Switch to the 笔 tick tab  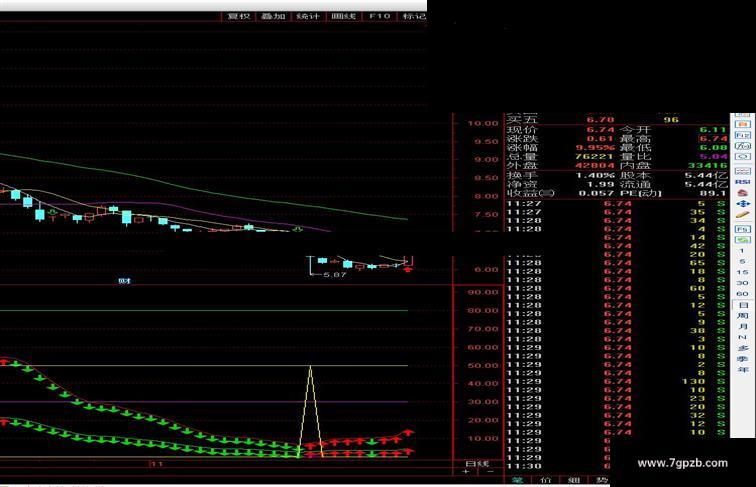click(518, 480)
